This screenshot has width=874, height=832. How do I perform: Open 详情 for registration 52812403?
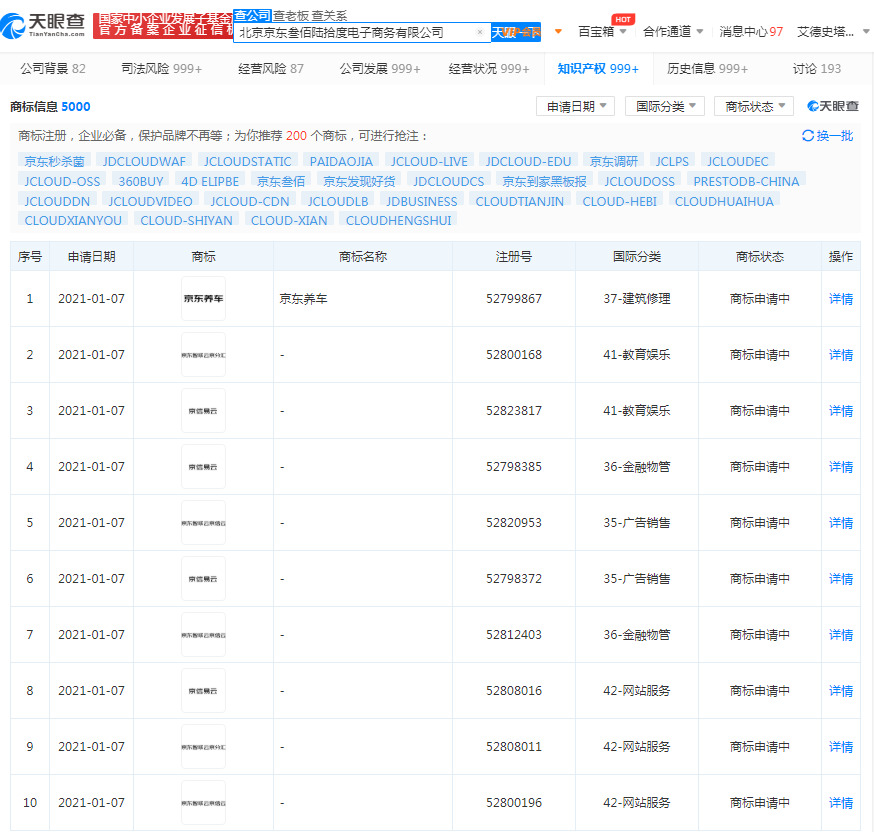coord(841,635)
